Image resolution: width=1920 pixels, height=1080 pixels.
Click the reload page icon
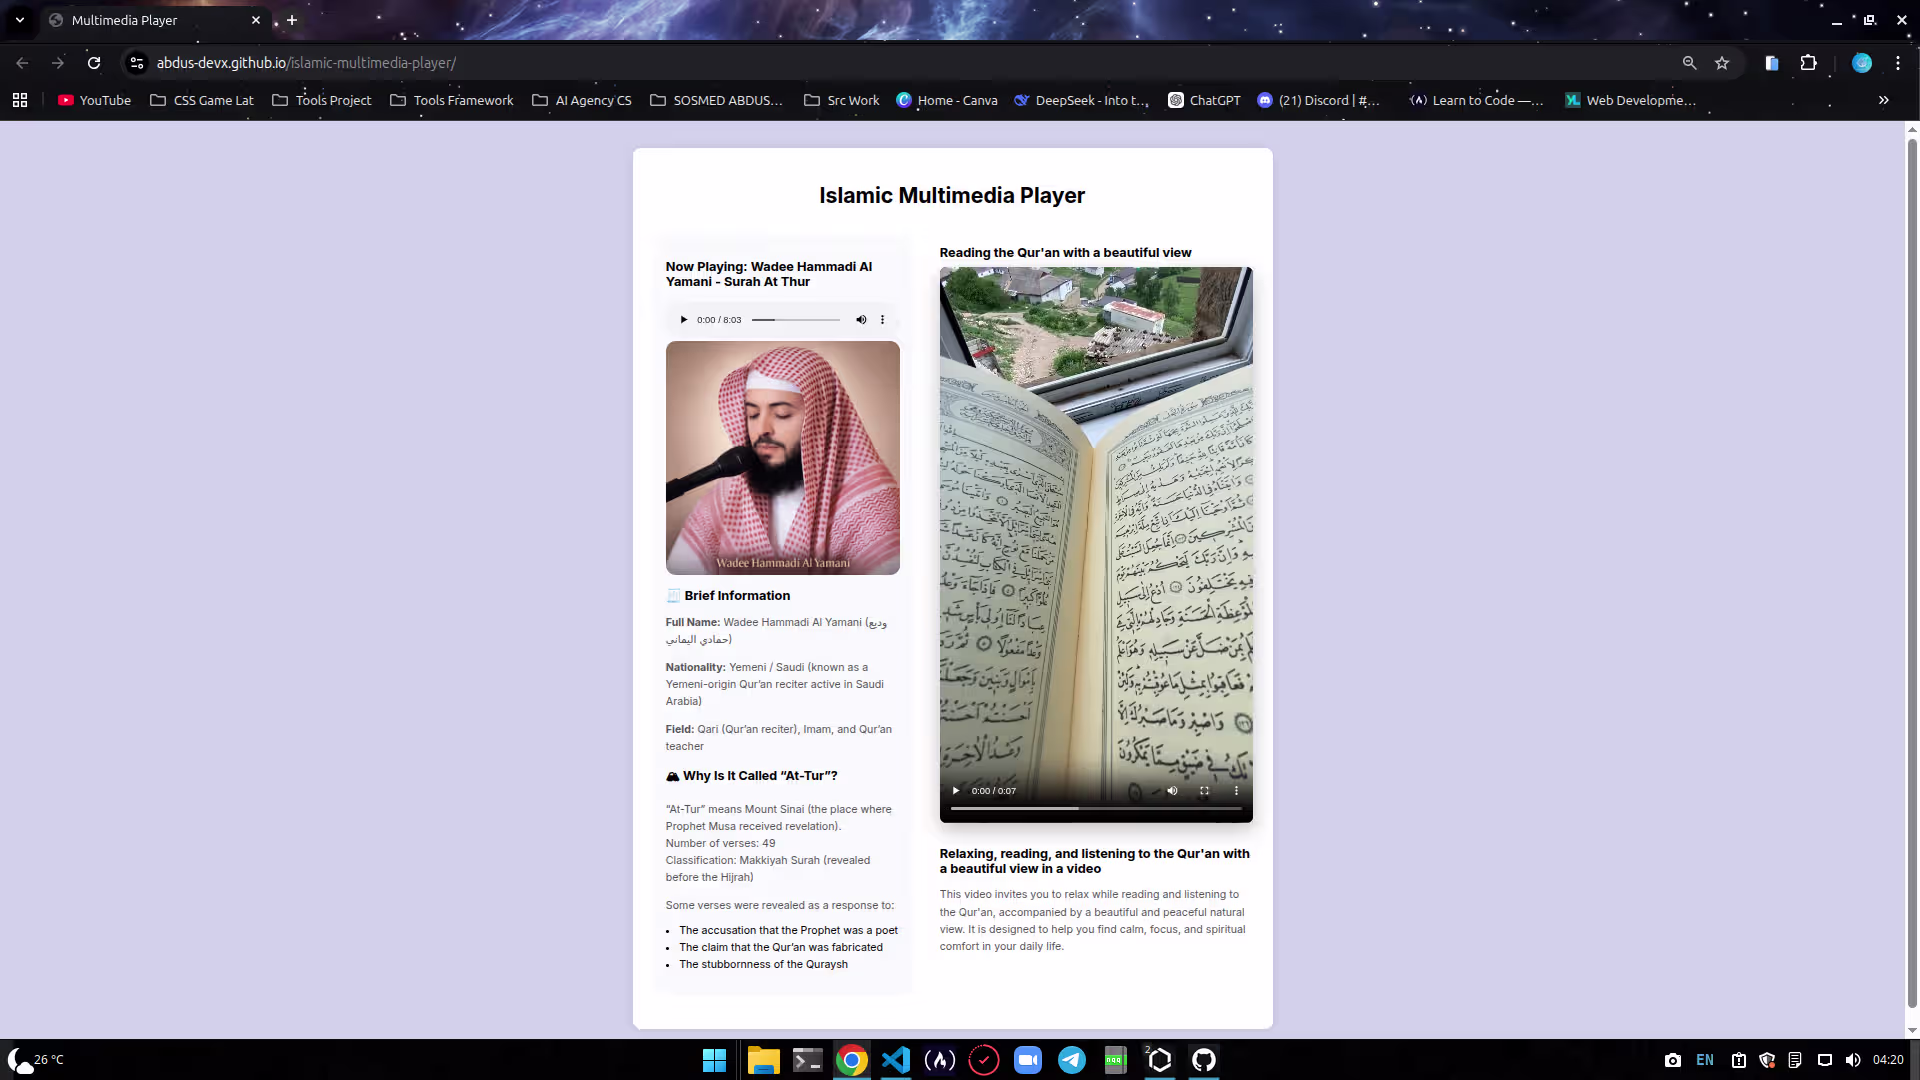93,62
